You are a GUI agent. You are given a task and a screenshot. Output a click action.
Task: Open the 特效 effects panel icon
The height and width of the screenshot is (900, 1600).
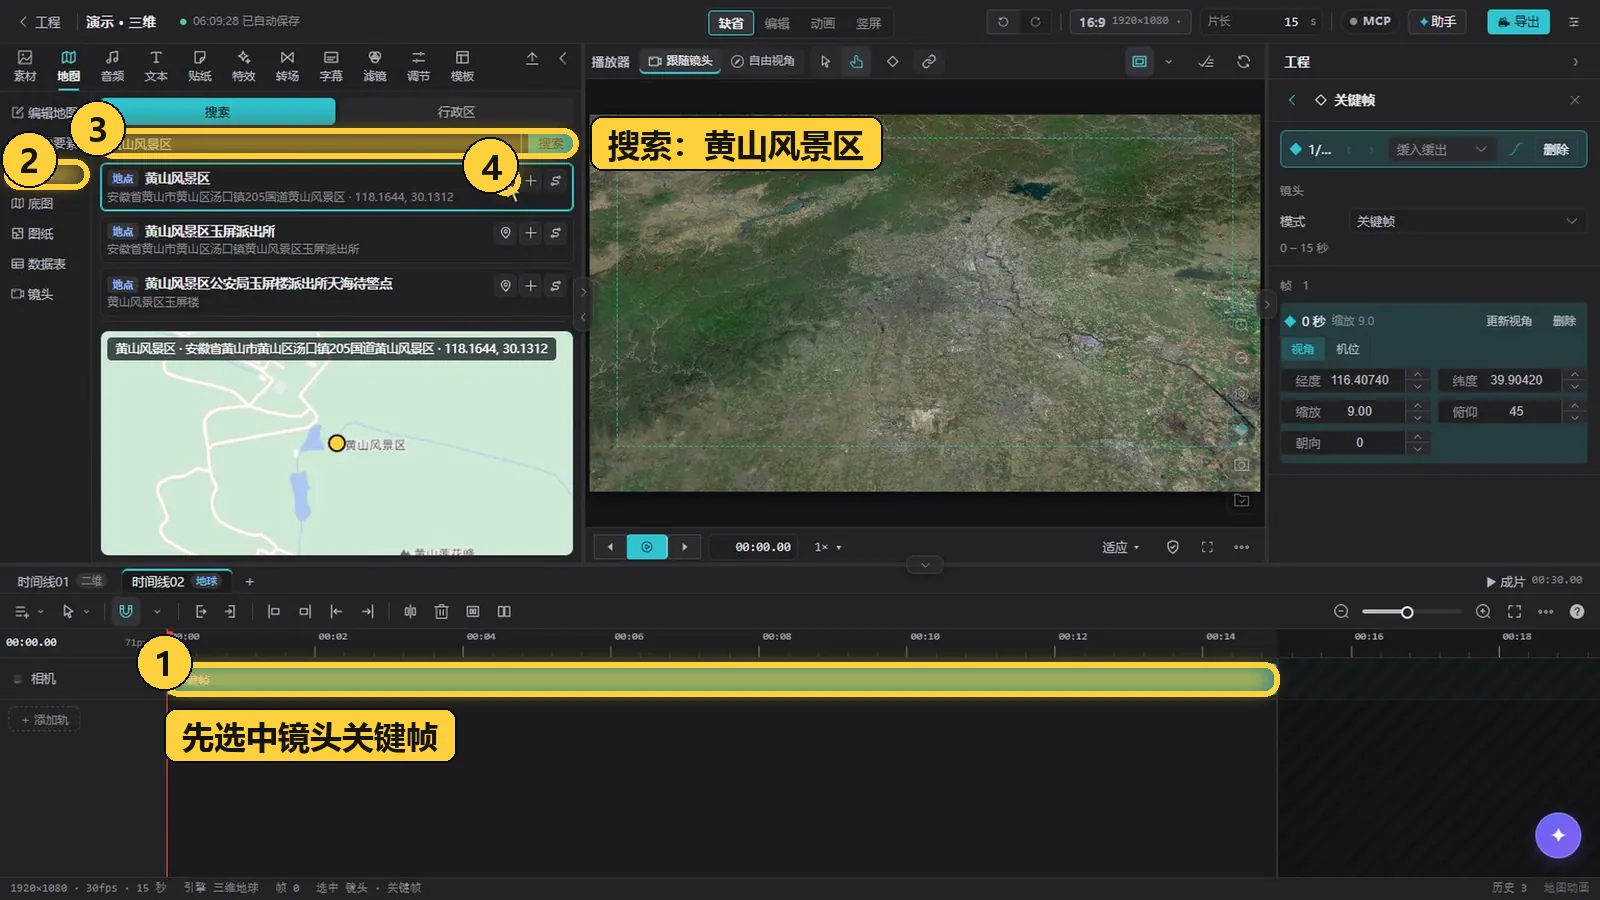244,66
